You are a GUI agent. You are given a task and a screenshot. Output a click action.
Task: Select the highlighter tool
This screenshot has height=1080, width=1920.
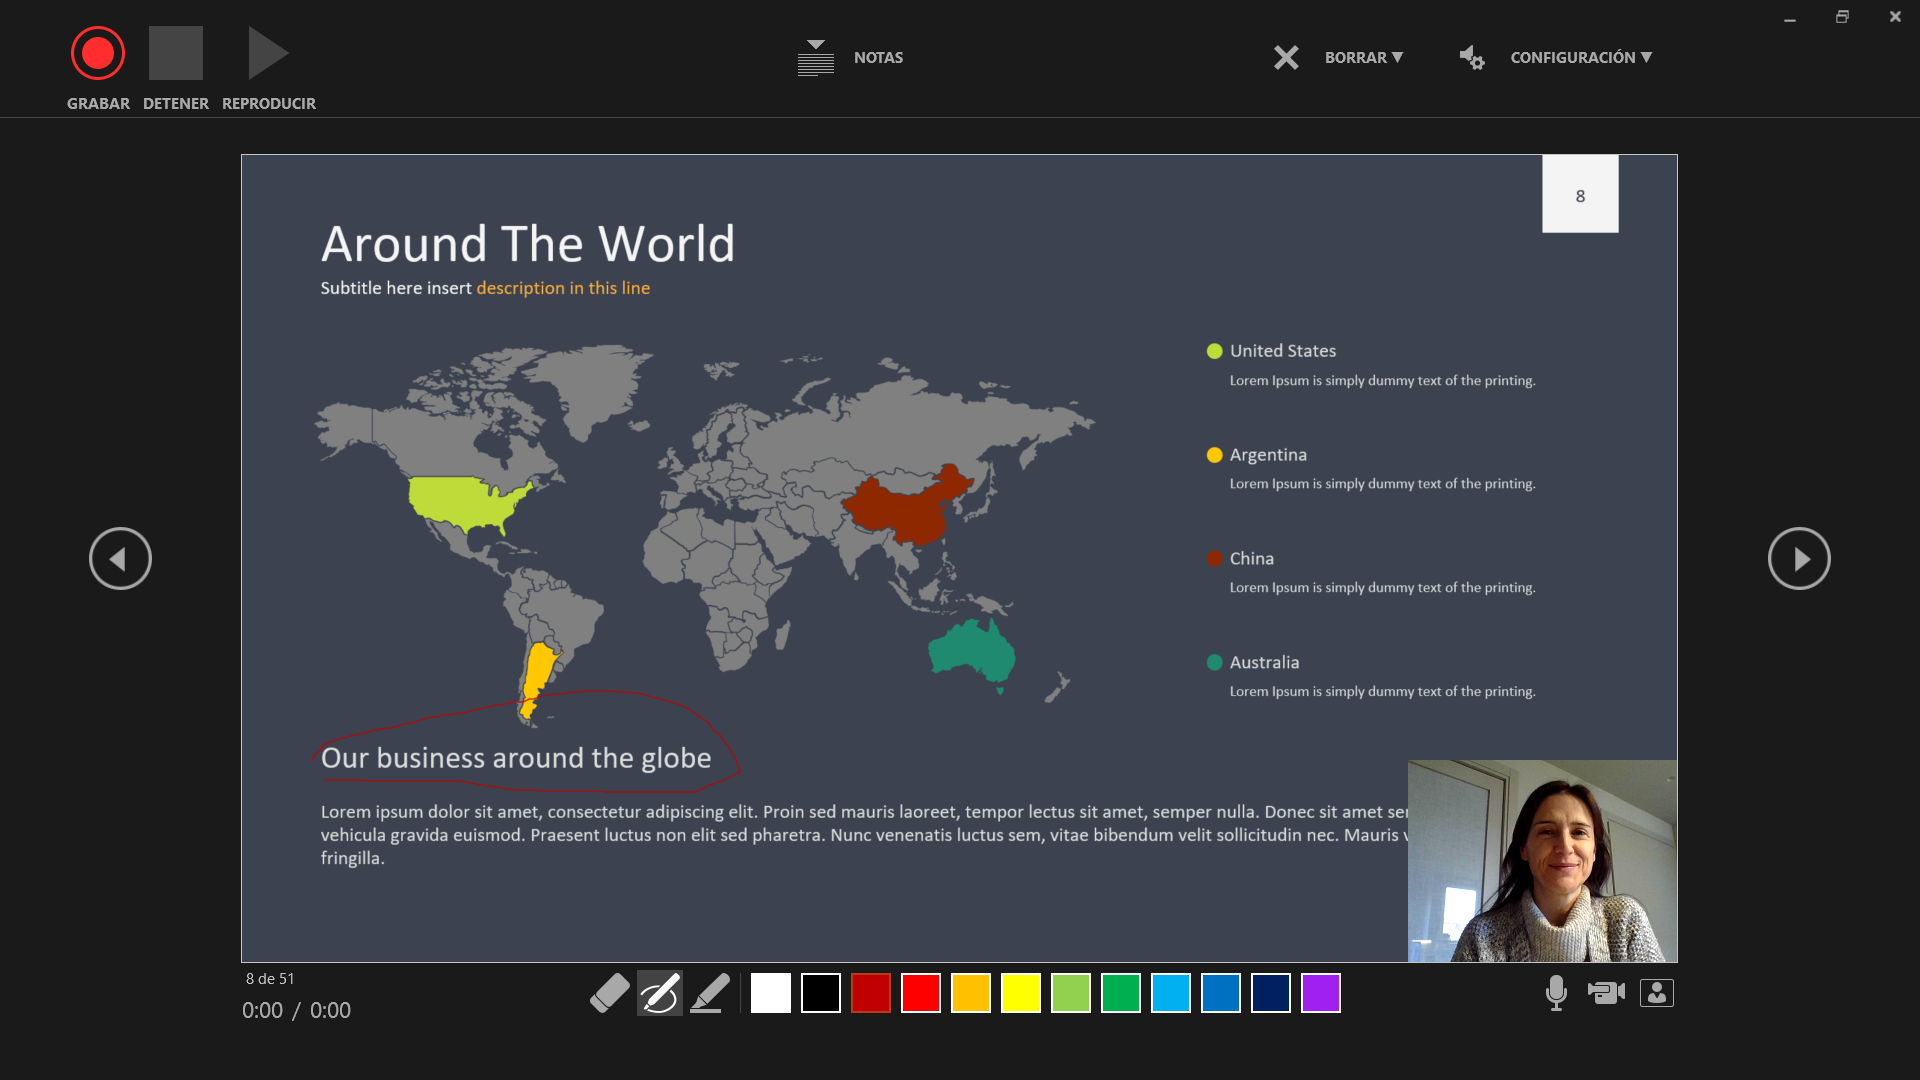(x=710, y=993)
